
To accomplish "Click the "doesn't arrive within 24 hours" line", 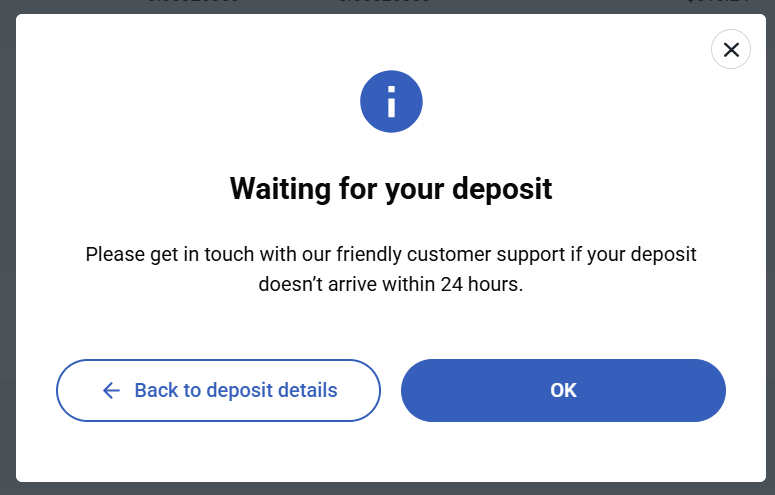I will 391,284.
